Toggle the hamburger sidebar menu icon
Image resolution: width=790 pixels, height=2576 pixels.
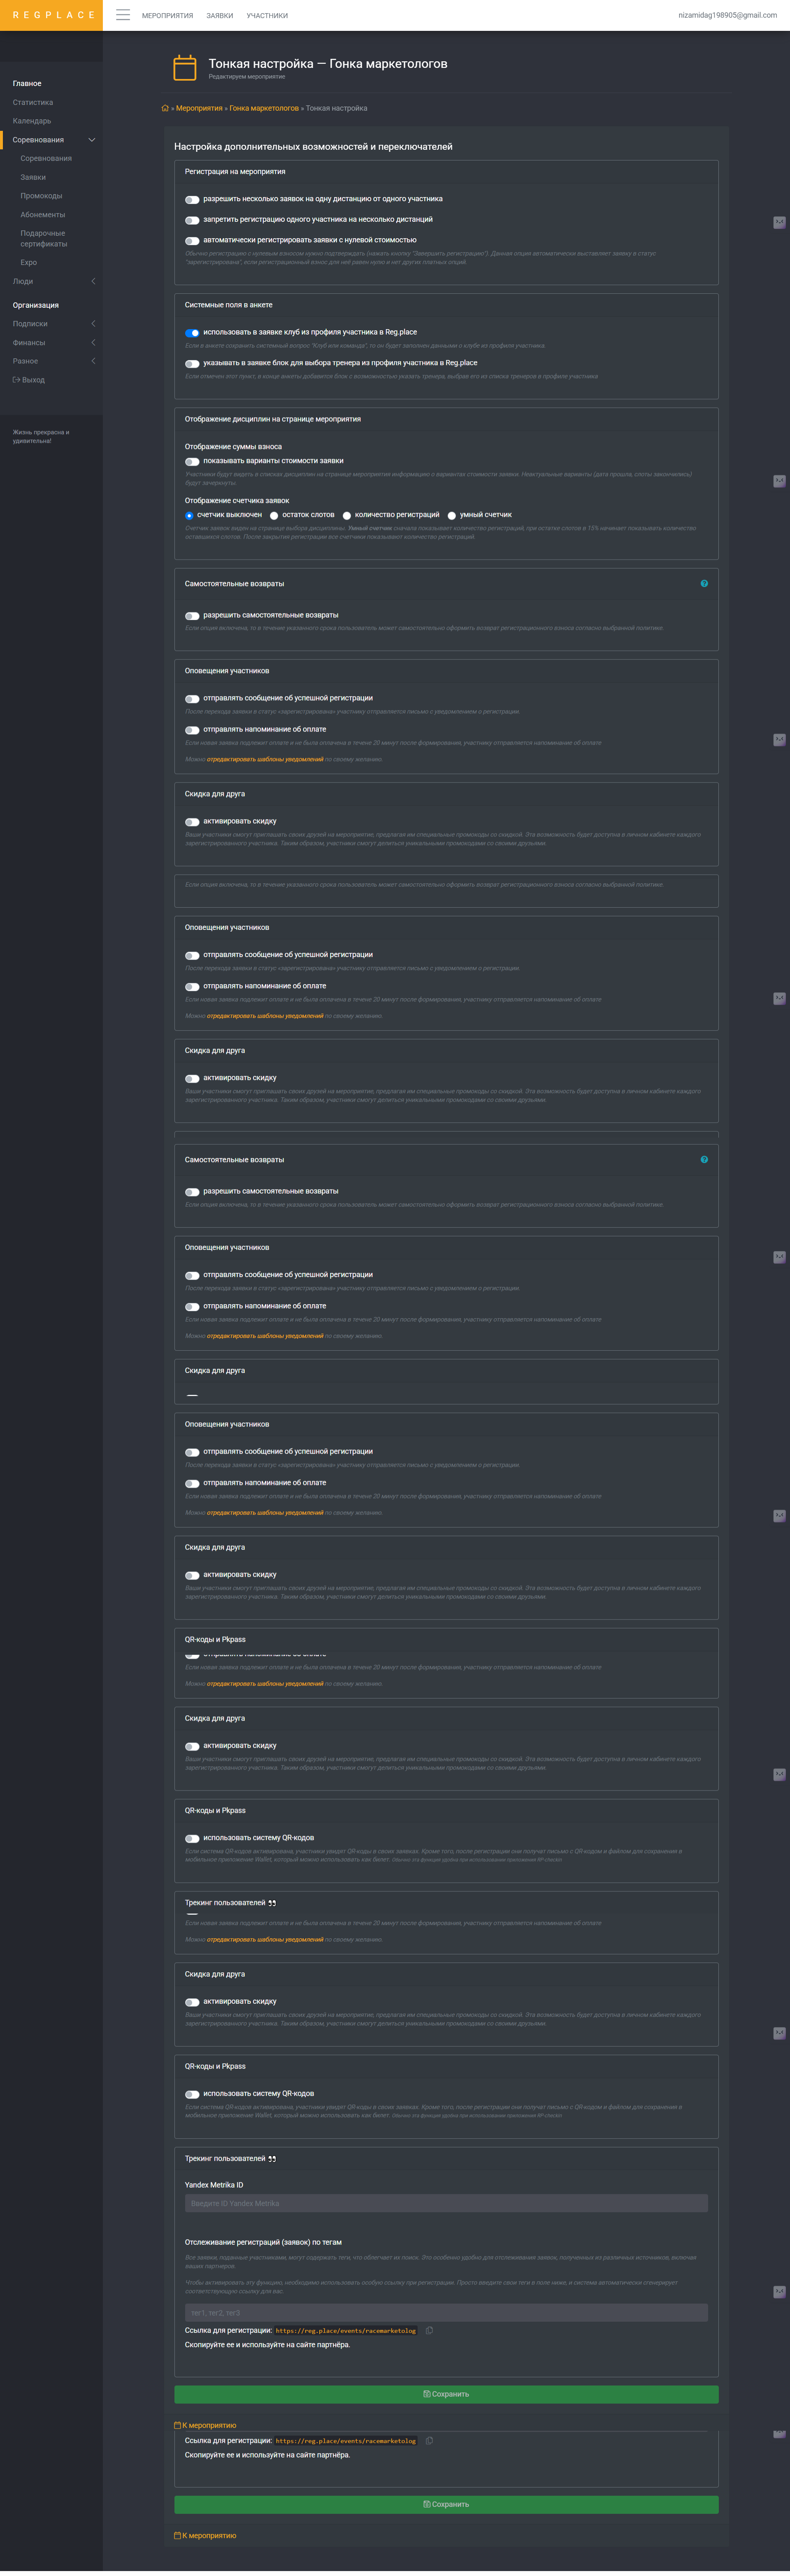(123, 15)
